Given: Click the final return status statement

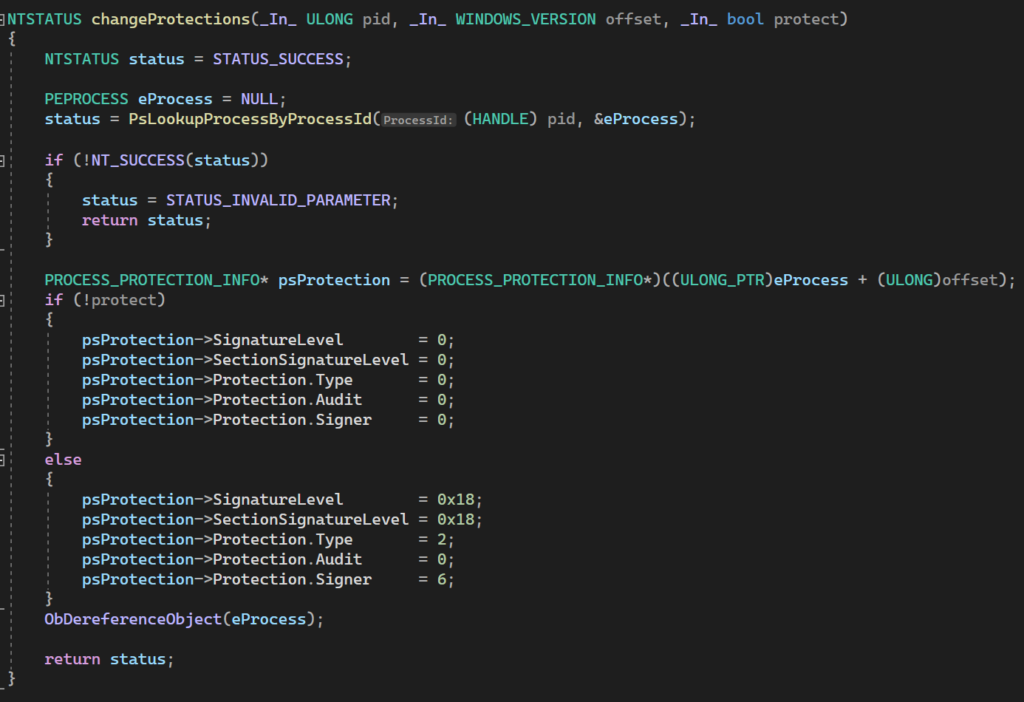Looking at the screenshot, I should coord(109,660).
